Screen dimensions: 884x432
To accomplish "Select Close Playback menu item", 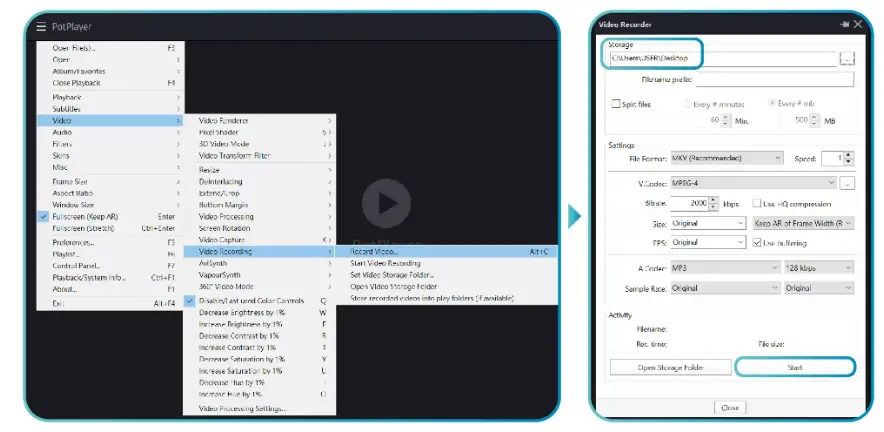I will coord(110,83).
